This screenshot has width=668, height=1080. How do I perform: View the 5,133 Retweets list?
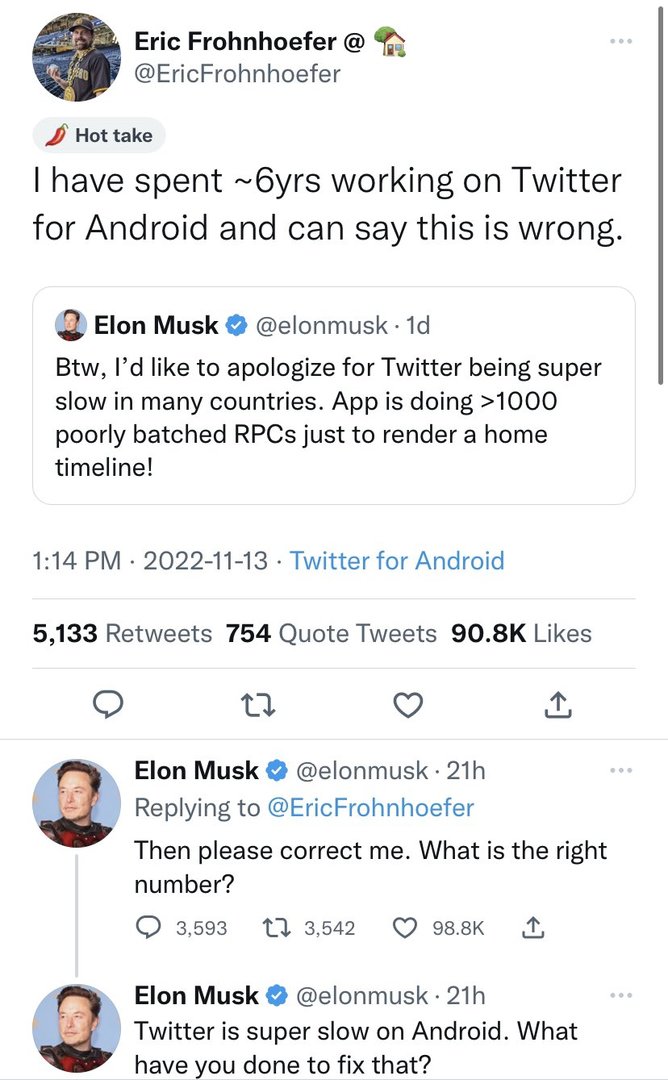click(x=122, y=633)
